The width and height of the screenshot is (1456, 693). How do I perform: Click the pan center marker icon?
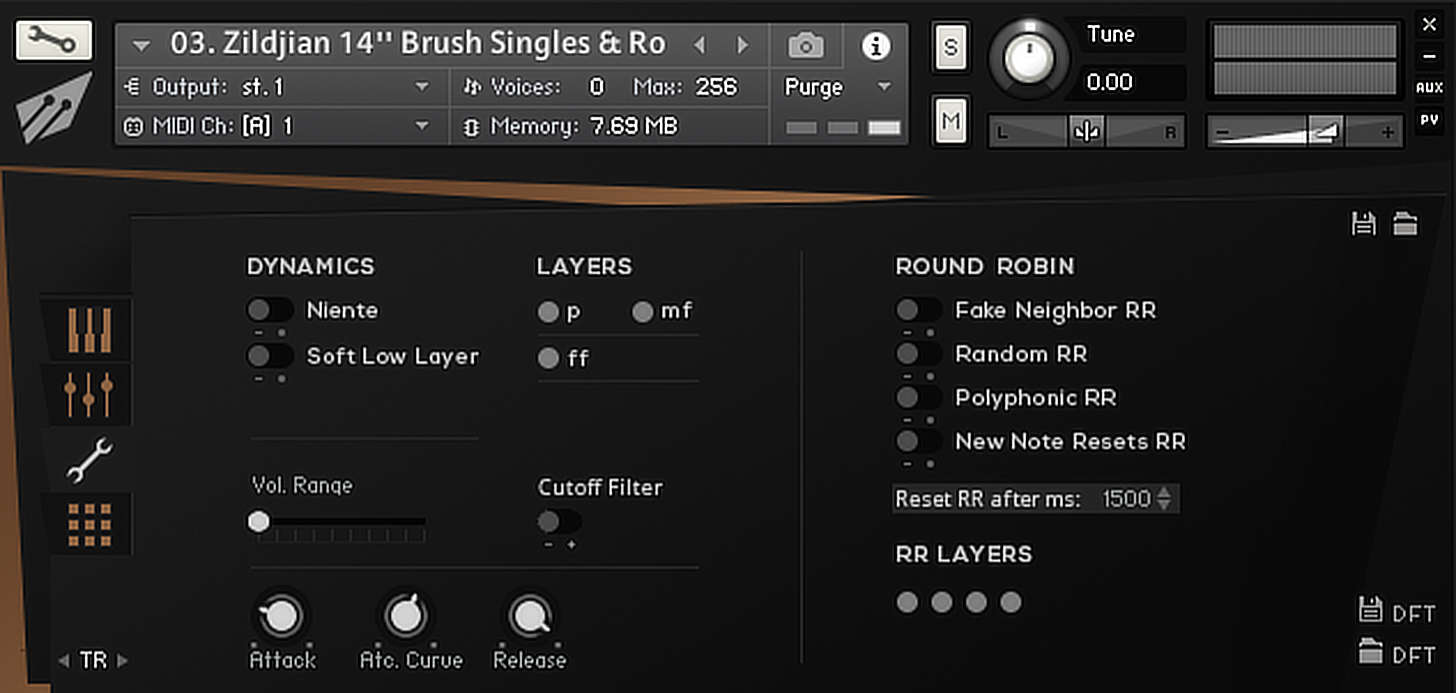point(1086,132)
